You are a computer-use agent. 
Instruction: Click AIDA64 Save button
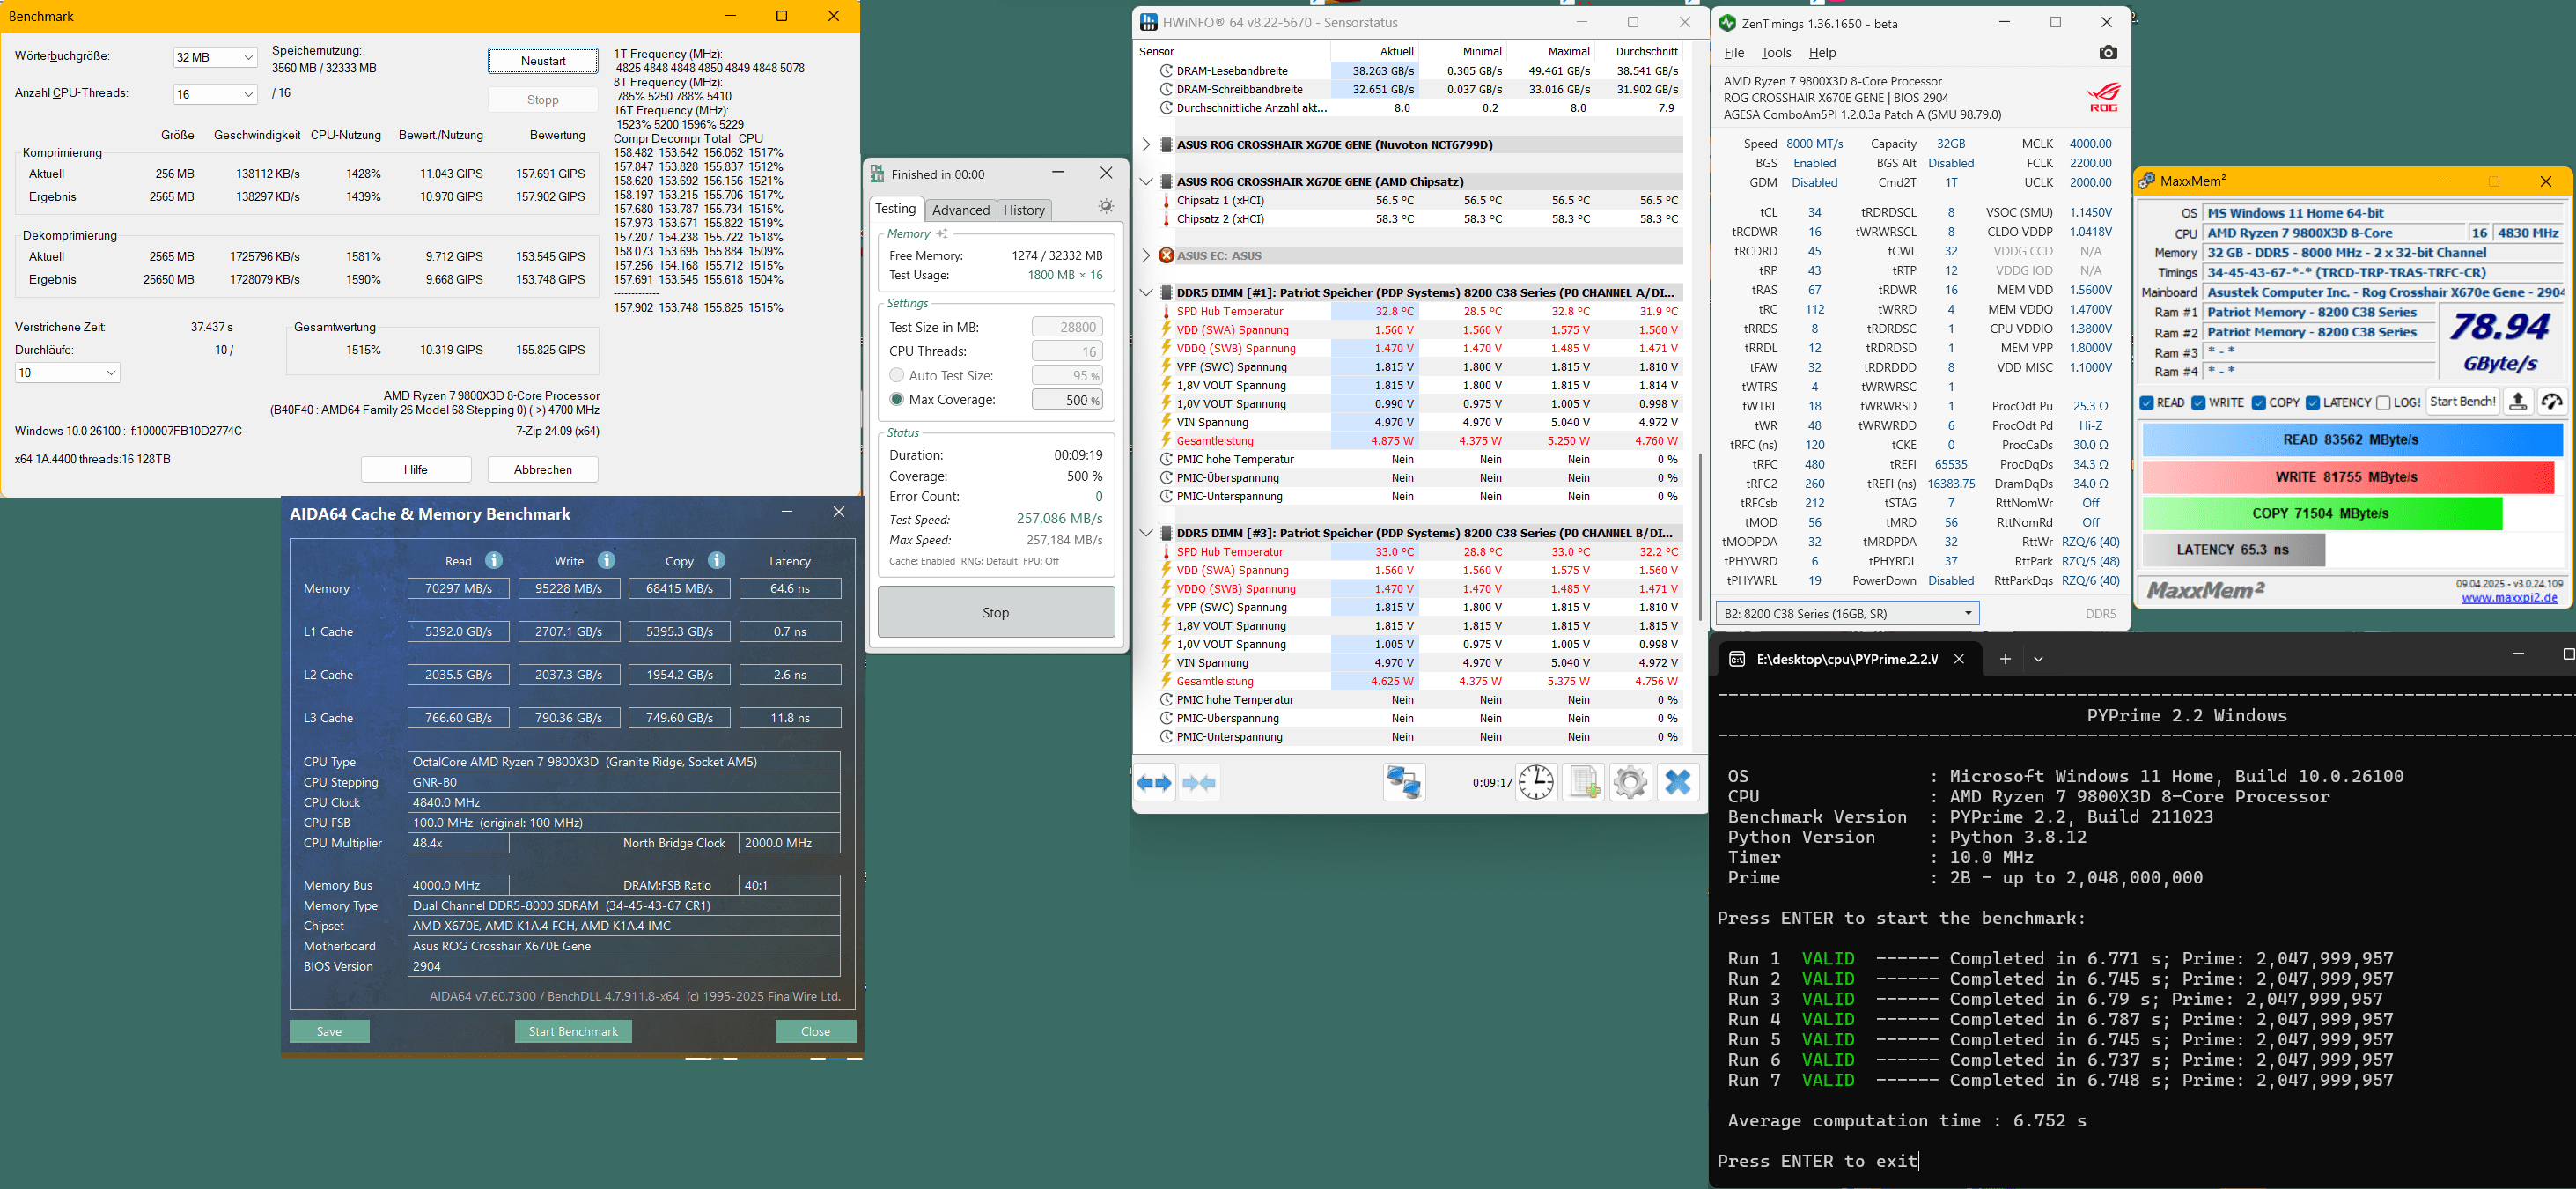(x=329, y=1032)
